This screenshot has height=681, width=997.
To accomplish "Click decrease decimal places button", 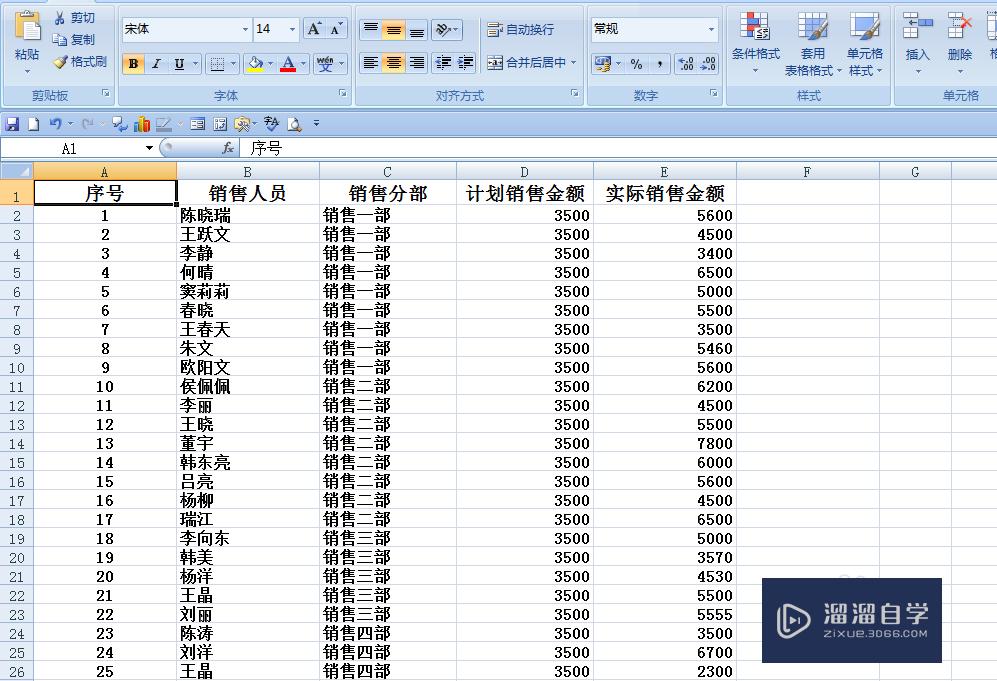I will pyautogui.click(x=708, y=64).
